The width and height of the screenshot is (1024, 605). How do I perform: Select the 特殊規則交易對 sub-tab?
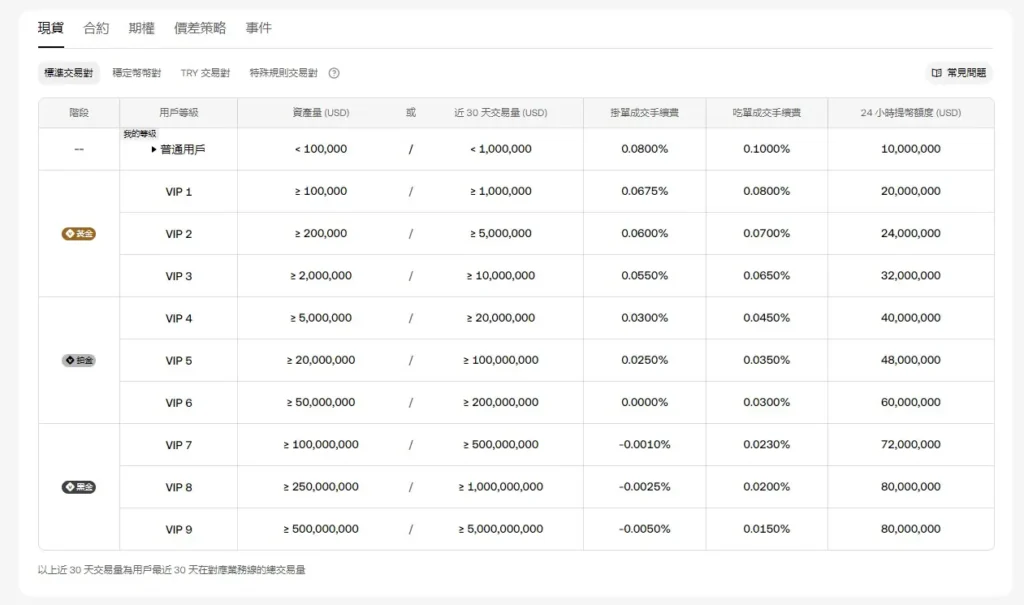(283, 73)
